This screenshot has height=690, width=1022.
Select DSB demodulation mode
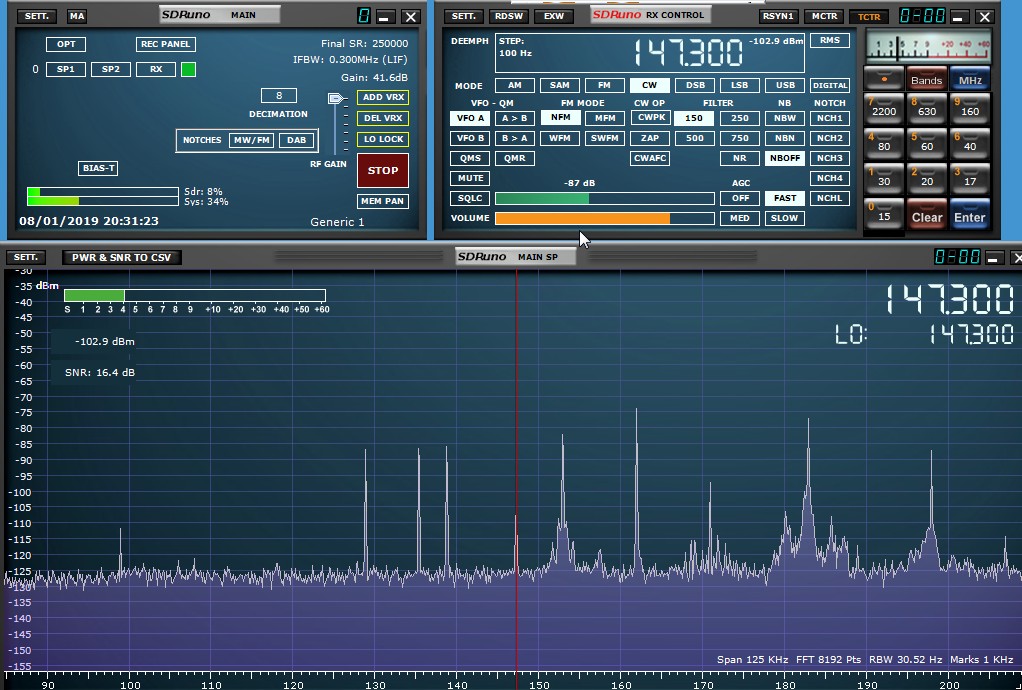(x=694, y=85)
